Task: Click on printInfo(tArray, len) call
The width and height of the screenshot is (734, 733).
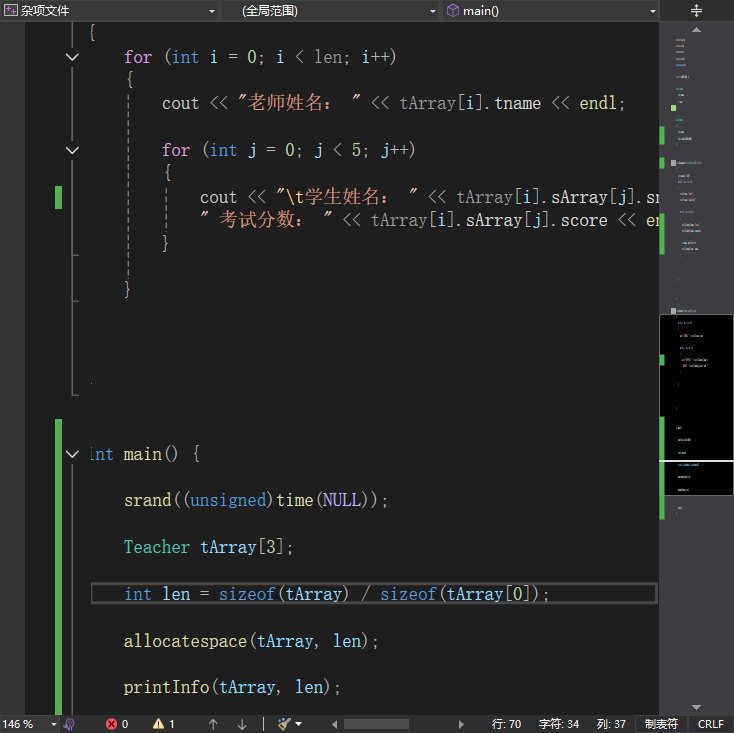Action: (232, 688)
